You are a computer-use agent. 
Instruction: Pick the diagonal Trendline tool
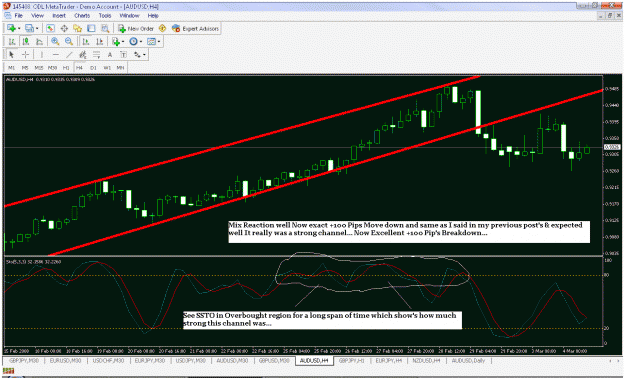[69, 55]
